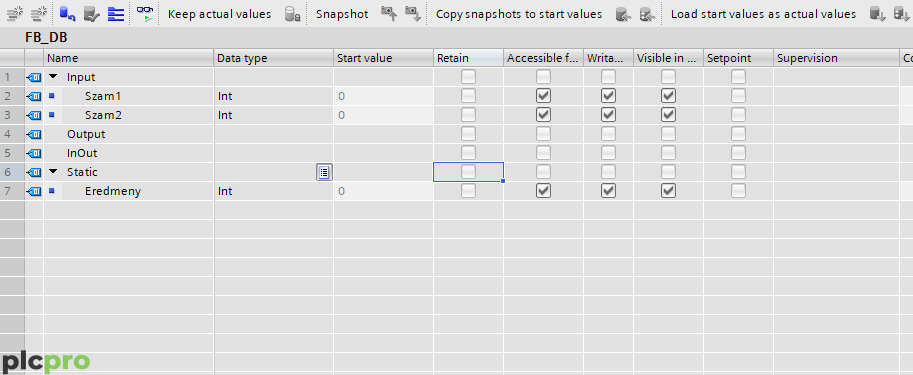Click the first Copy snapshots database arrow icon

[x=624, y=13]
